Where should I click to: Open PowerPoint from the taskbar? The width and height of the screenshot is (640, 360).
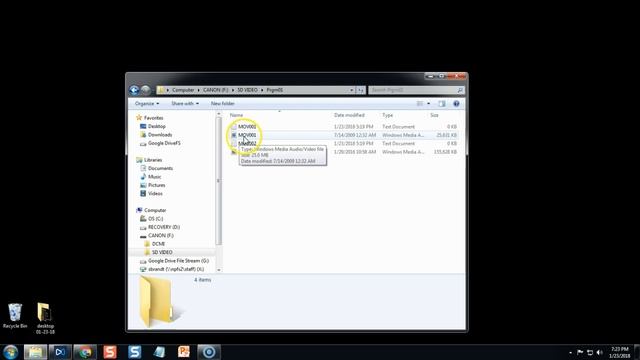[x=184, y=352]
